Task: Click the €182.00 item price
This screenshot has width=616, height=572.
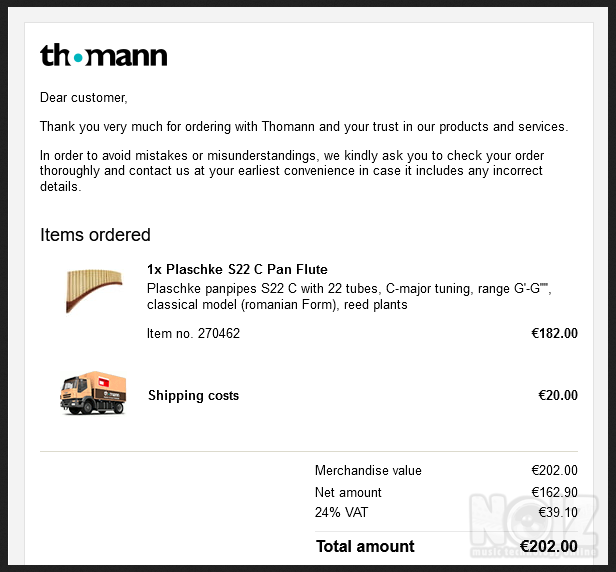Action: click(x=554, y=333)
